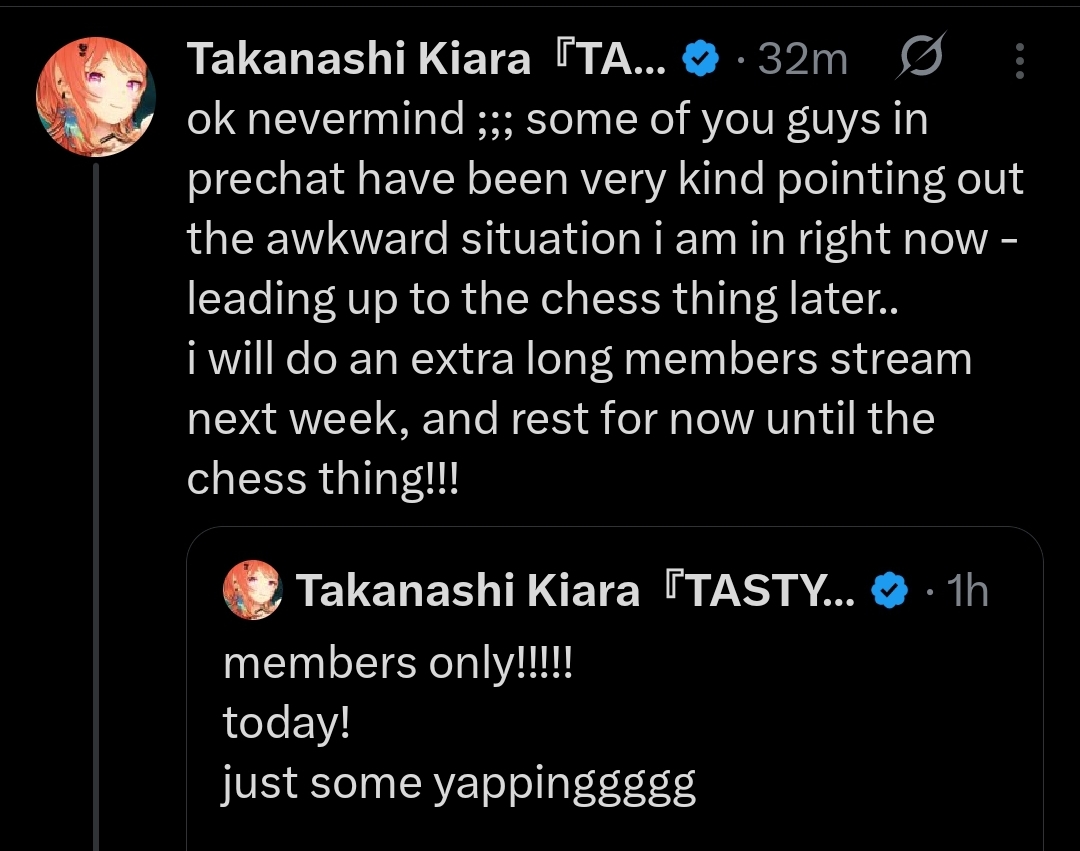This screenshot has height=851, width=1080.
Task: Click the verified badge beside the 32m timestamp
Action: pos(699,61)
